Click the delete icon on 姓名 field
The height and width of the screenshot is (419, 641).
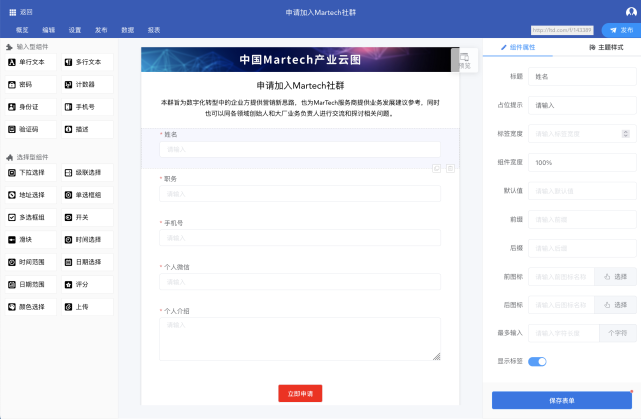coord(450,168)
